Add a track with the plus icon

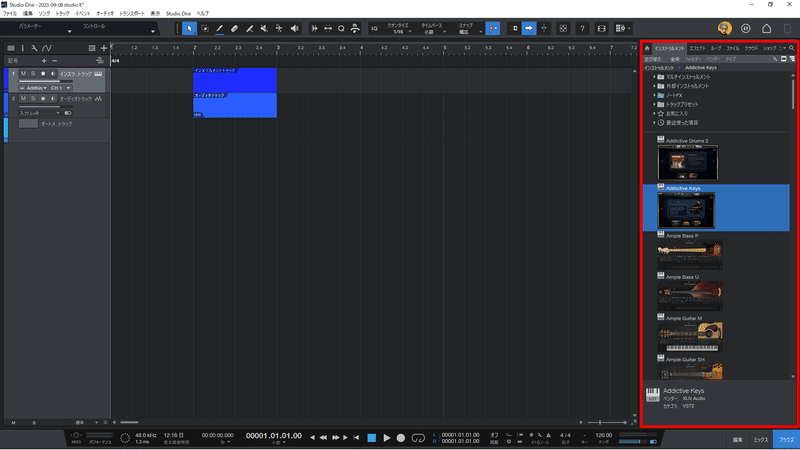pos(104,48)
